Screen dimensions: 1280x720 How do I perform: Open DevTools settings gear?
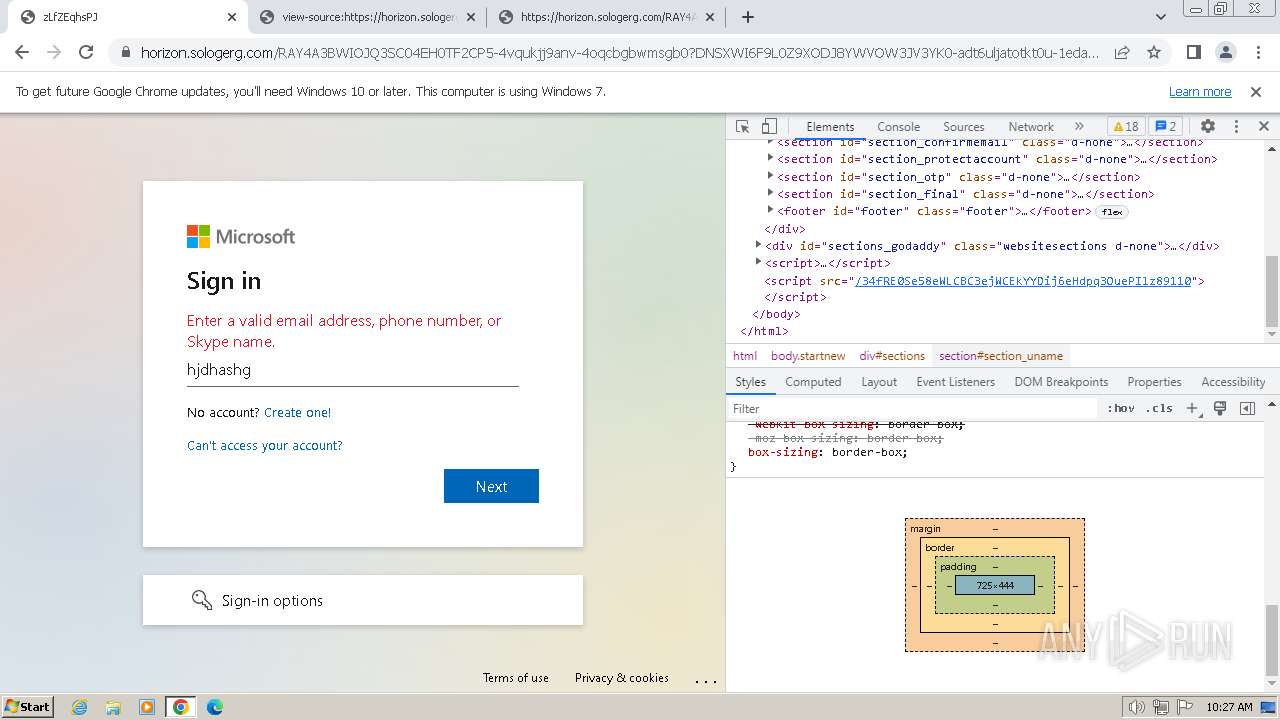pyautogui.click(x=1208, y=127)
